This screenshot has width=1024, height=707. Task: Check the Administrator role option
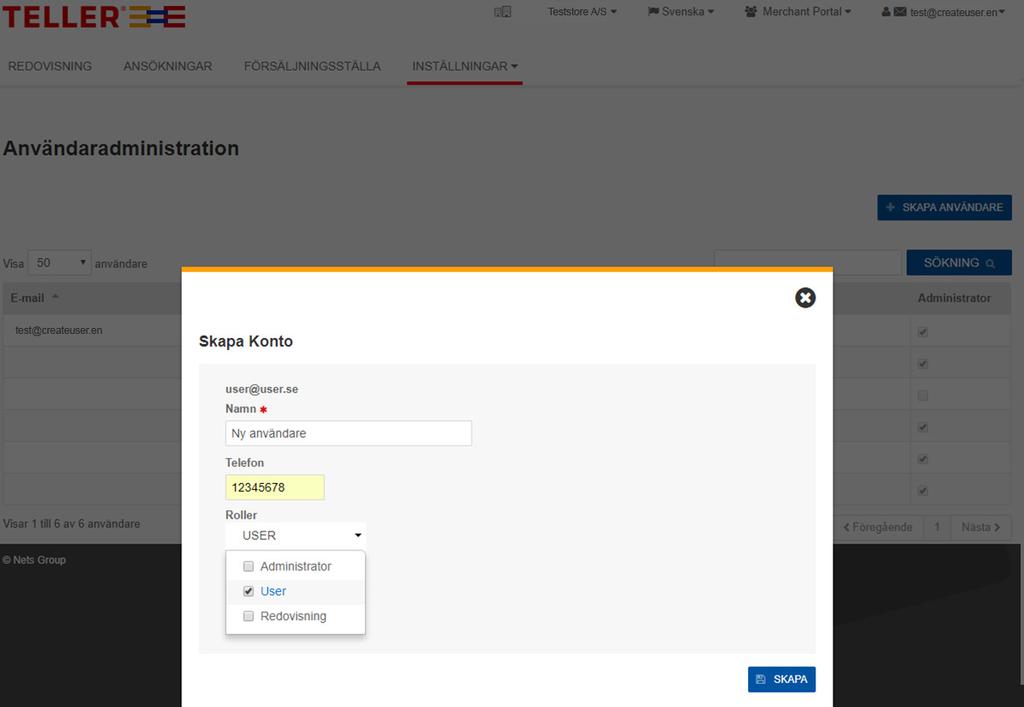(248, 566)
